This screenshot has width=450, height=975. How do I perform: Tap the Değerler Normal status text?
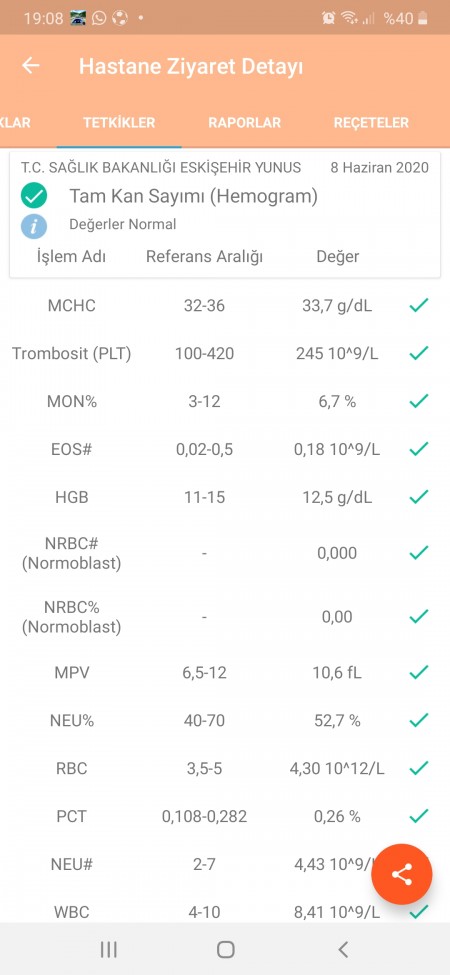point(122,224)
